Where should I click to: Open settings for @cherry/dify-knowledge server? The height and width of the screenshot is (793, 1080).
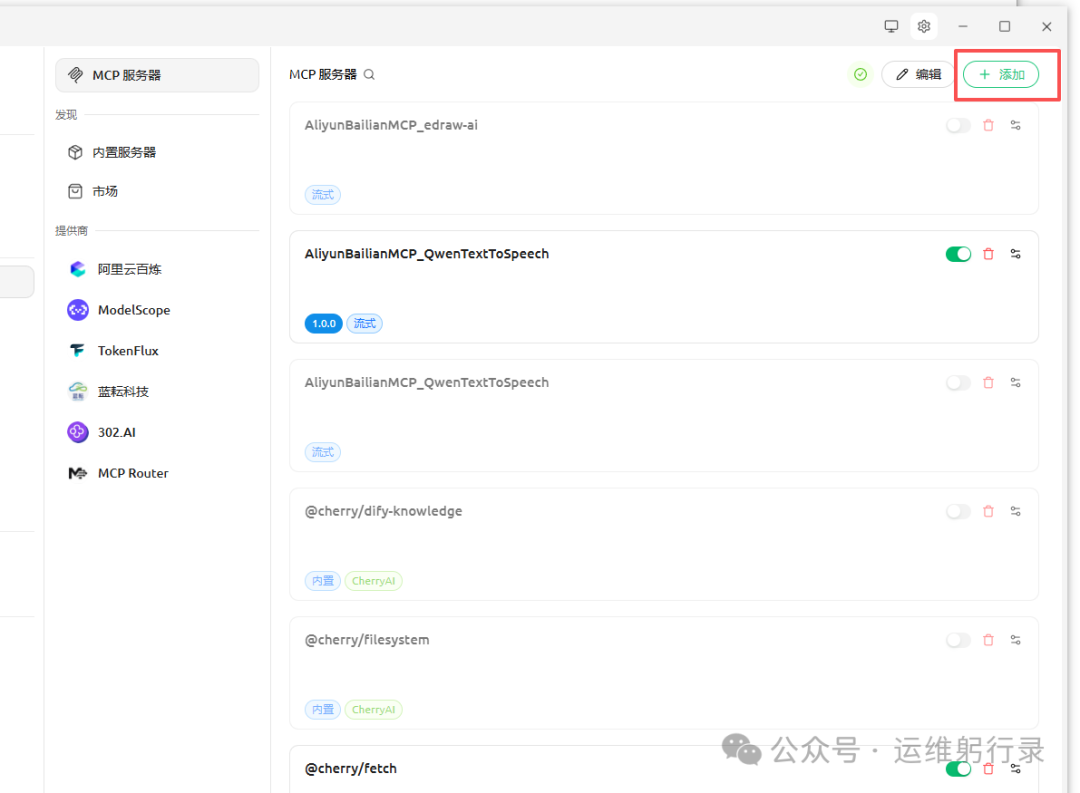(x=1015, y=511)
